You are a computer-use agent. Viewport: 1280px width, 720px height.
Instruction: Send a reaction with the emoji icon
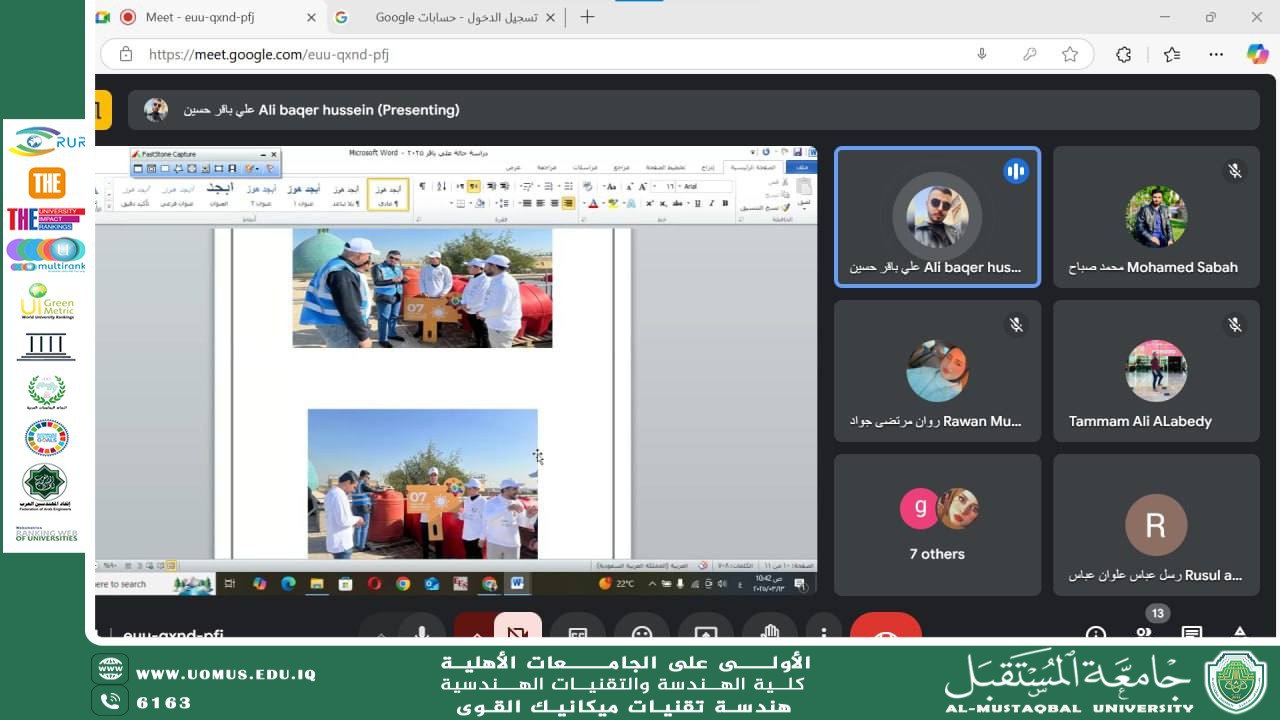click(x=642, y=630)
